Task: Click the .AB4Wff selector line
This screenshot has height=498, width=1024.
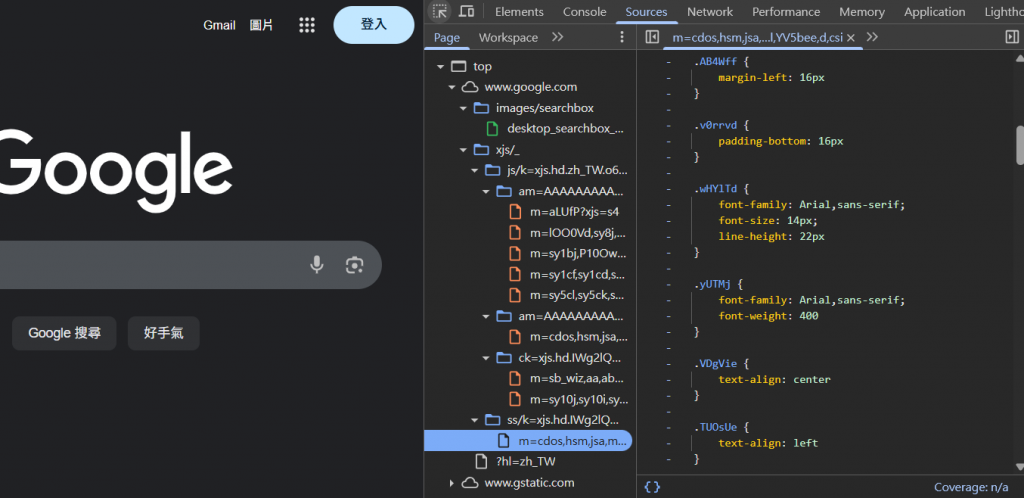Action: point(724,61)
